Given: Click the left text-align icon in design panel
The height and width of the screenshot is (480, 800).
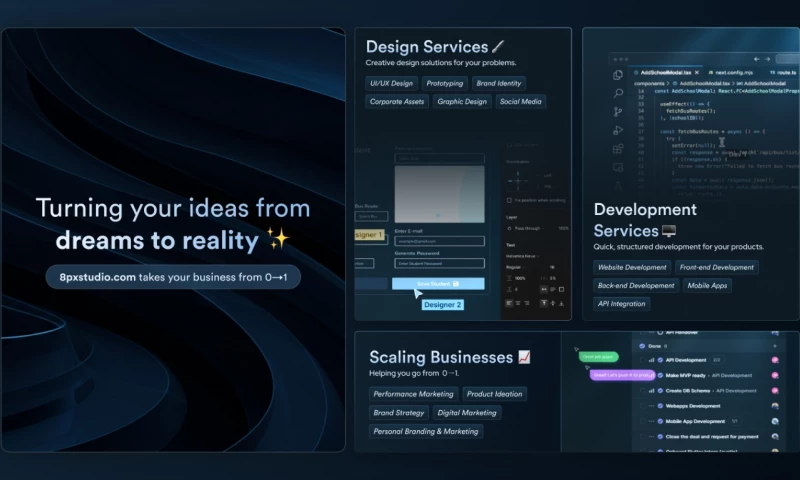Looking at the screenshot, I should pos(509,302).
